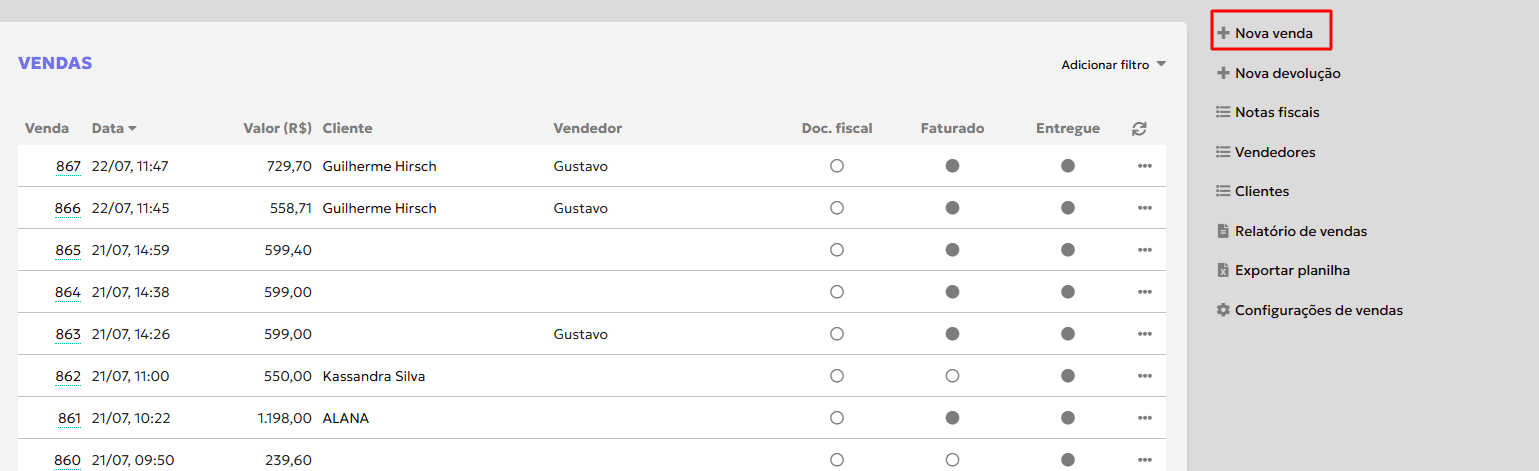
Task: Click the refresh icon in table header
Action: point(1139,128)
